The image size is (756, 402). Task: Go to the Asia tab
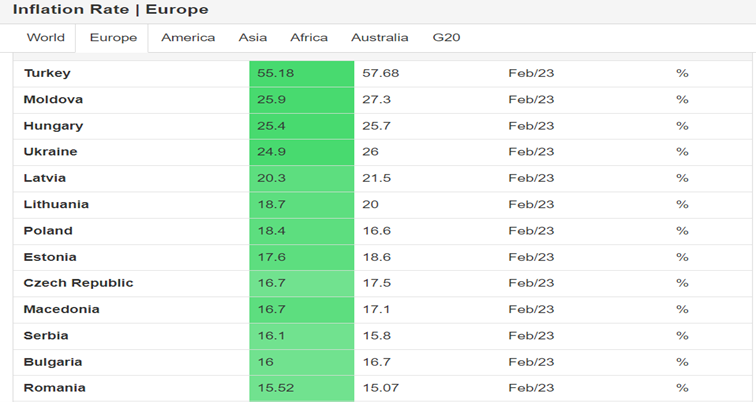253,38
